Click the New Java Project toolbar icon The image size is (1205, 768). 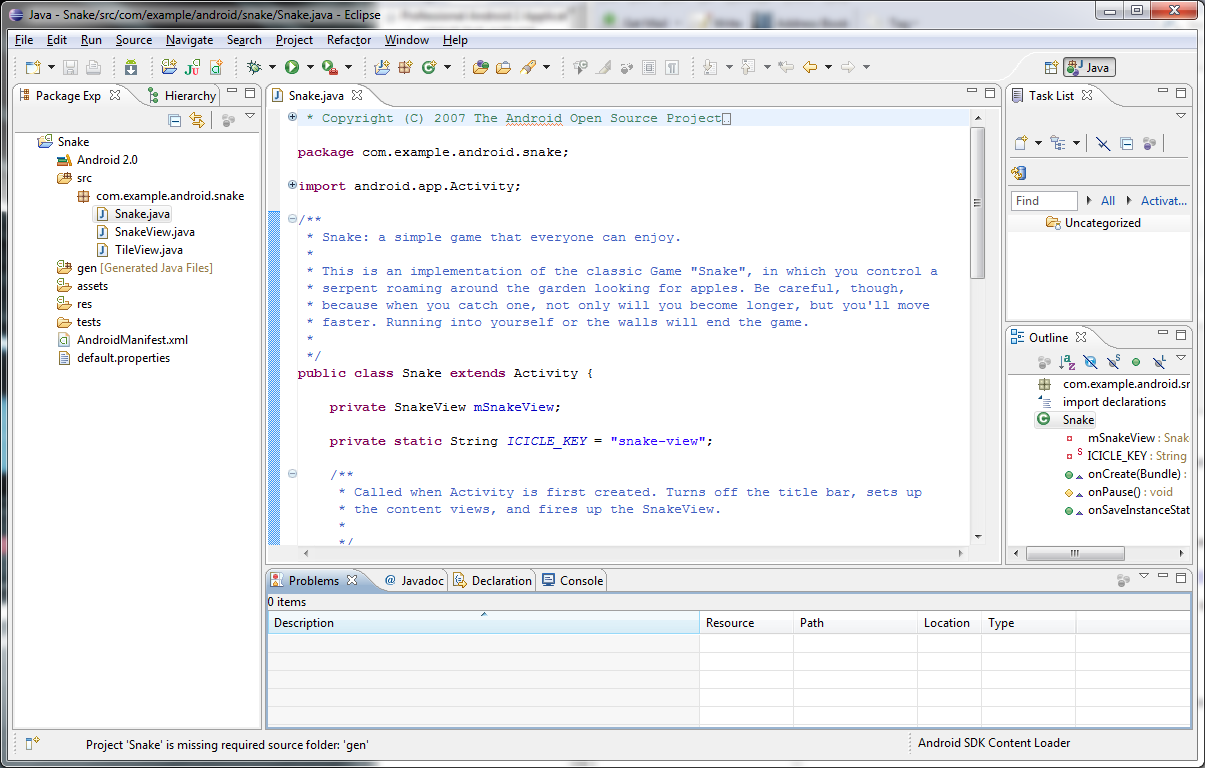coord(382,67)
